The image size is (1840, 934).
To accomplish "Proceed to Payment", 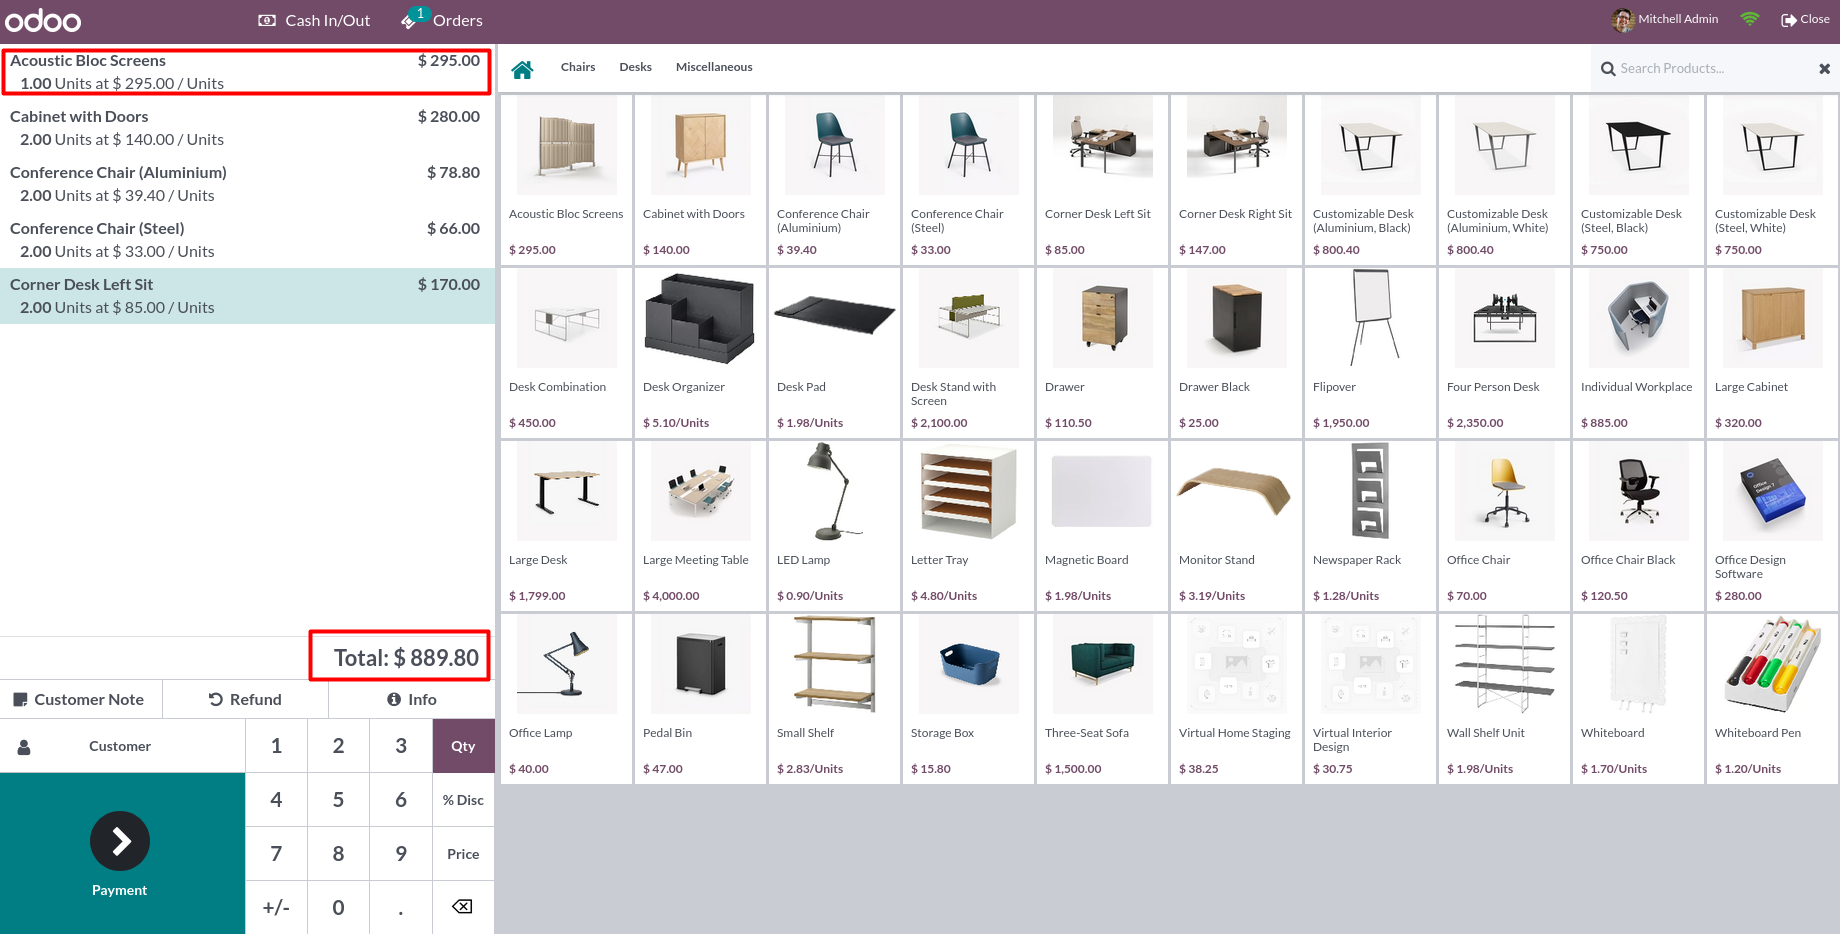I will pos(122,854).
